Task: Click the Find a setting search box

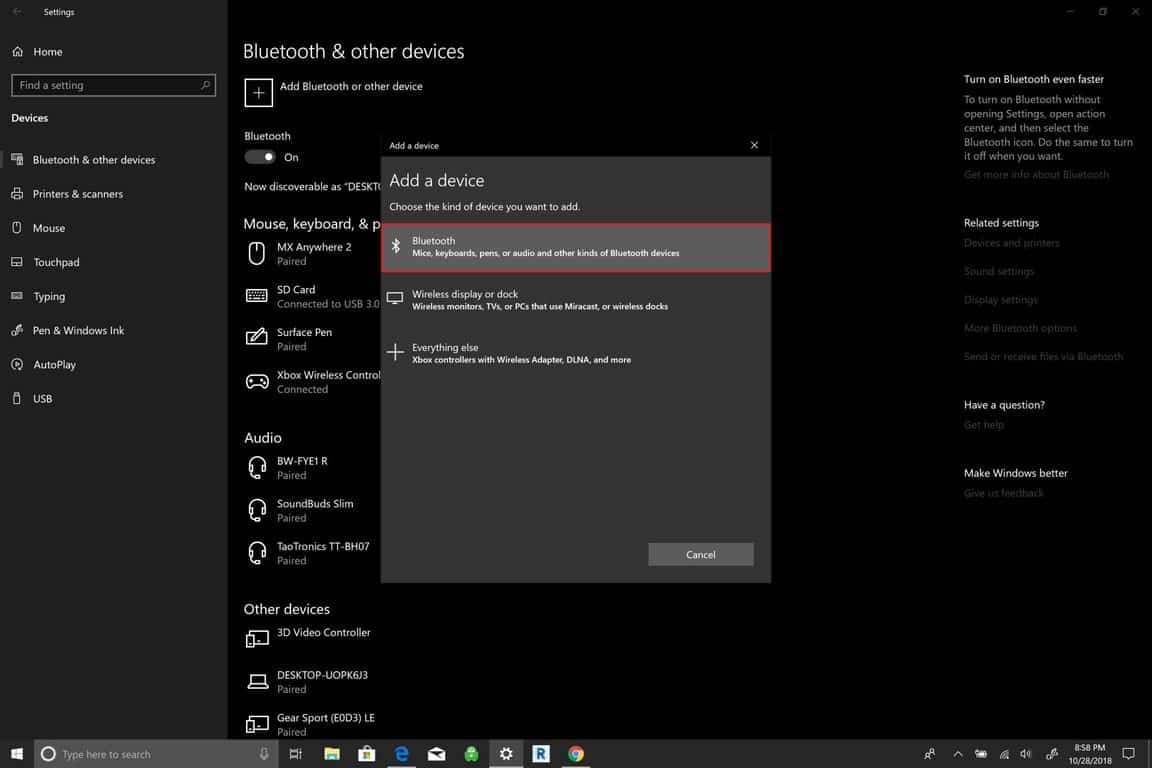Action: pos(113,85)
